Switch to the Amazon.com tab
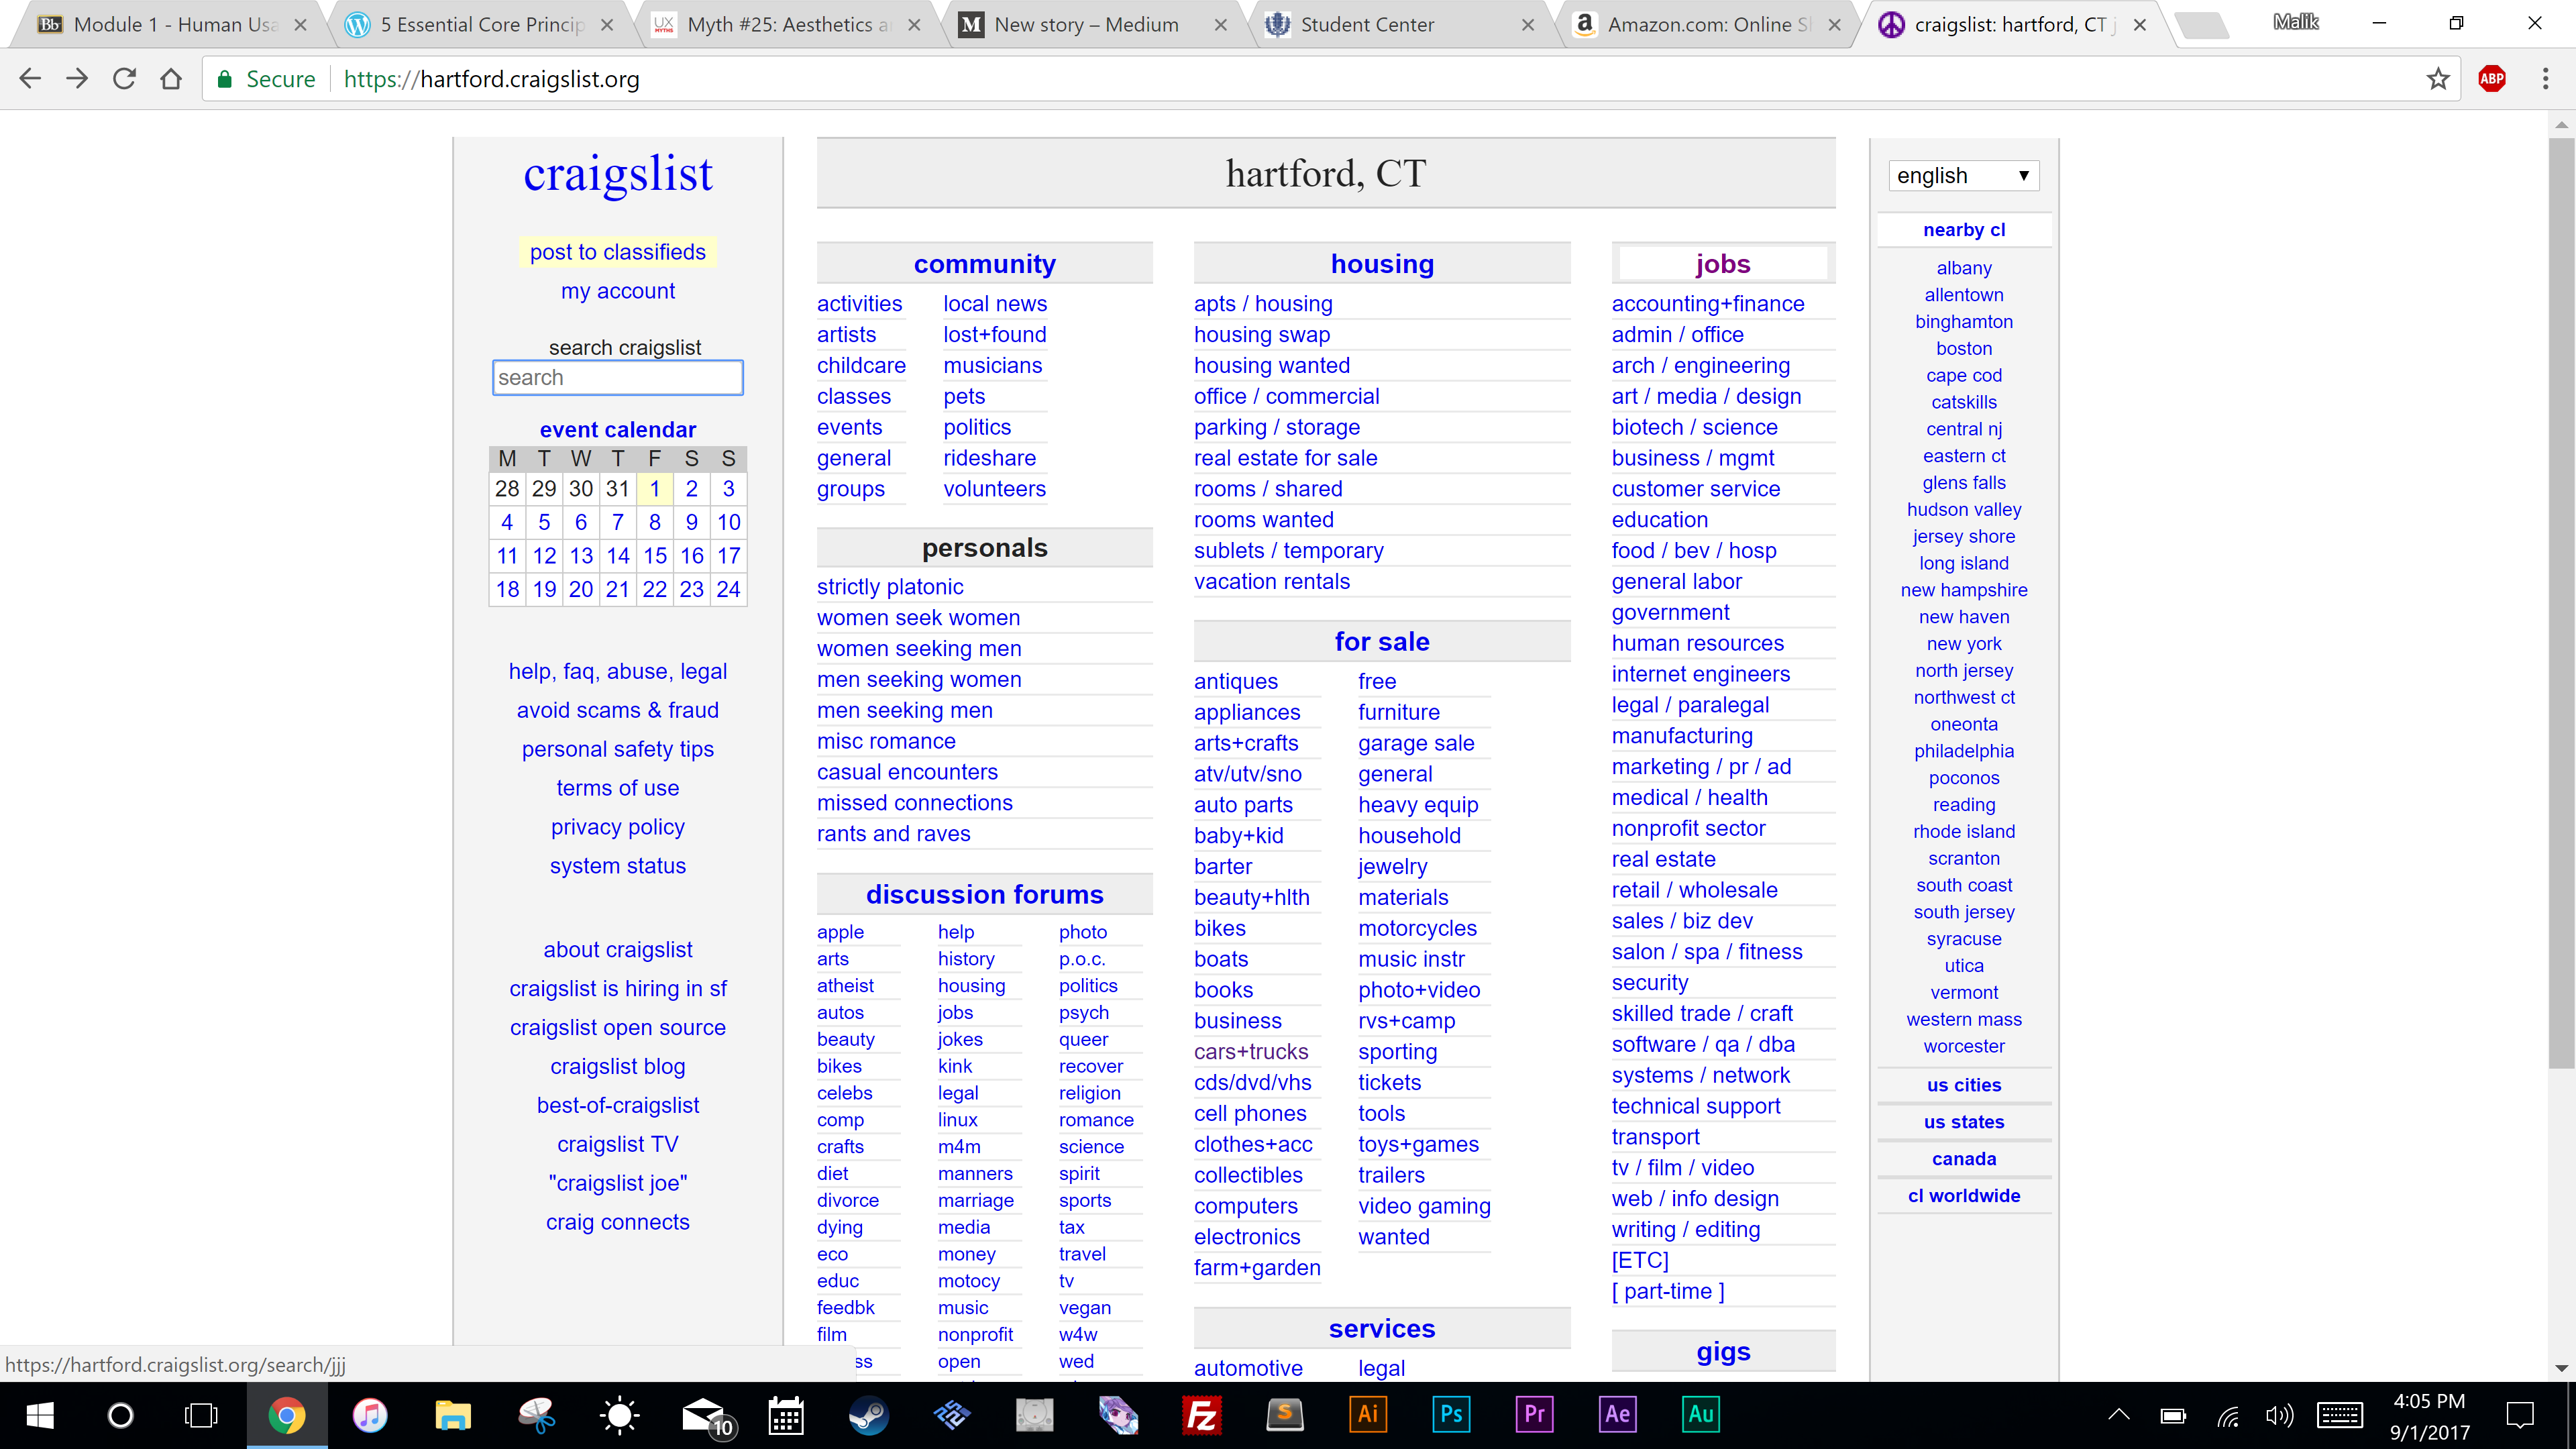This screenshot has height=1449, width=2576. pos(1707,25)
